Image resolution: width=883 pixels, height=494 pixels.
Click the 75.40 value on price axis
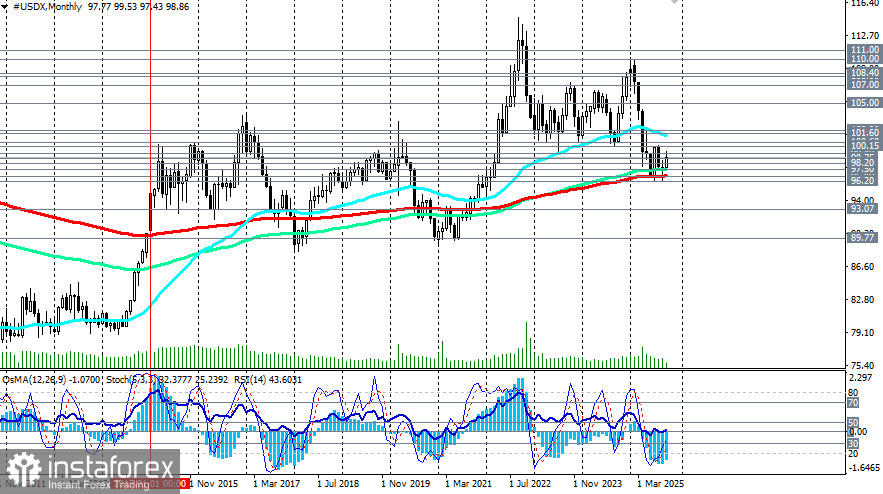863,366
